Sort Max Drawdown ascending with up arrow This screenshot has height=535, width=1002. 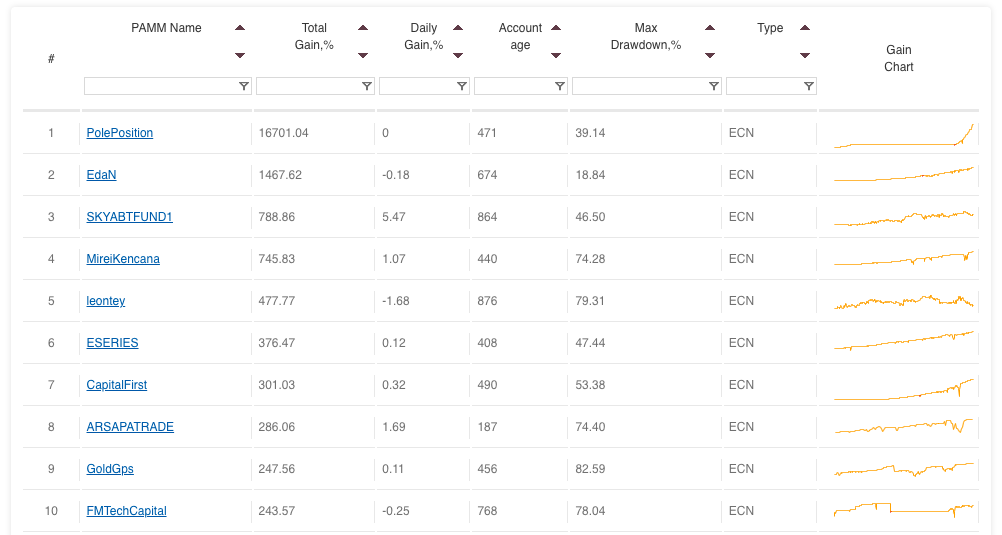[x=710, y=27]
